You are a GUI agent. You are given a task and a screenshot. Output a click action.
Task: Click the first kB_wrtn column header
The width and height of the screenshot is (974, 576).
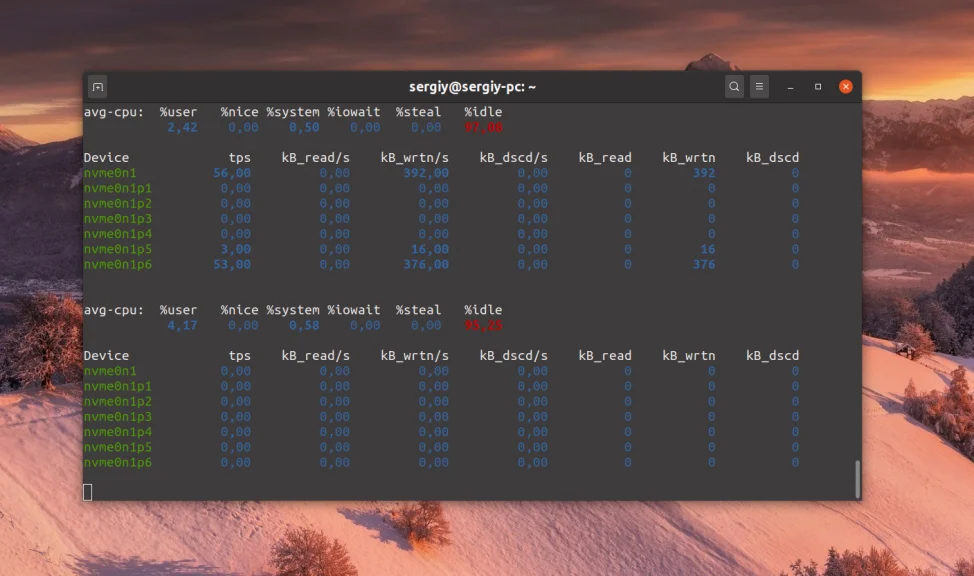pyautogui.click(x=689, y=158)
